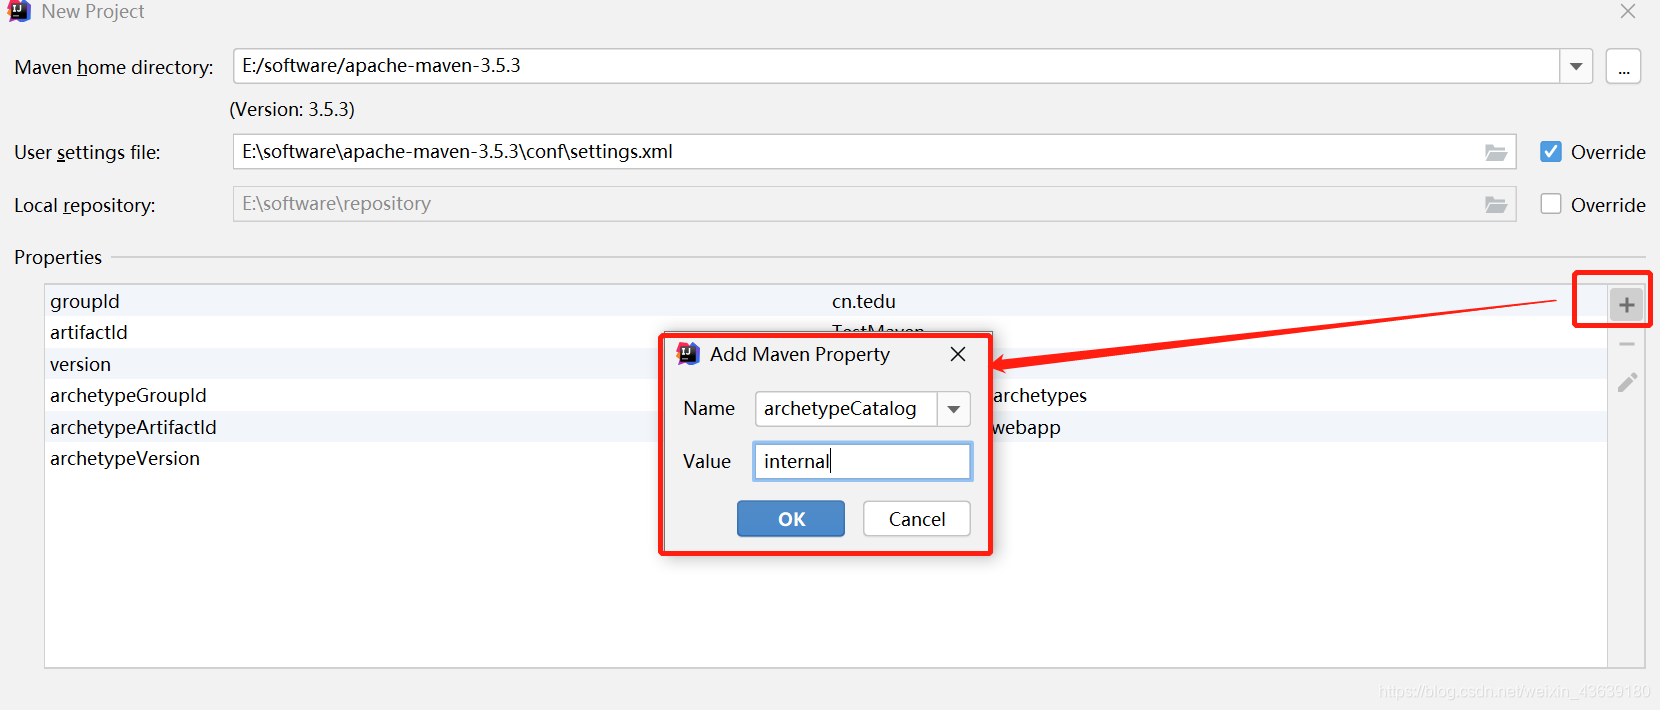This screenshot has height=710, width=1660.
Task: Expand the Maven home directory dropdown
Action: pyautogui.click(x=1576, y=67)
